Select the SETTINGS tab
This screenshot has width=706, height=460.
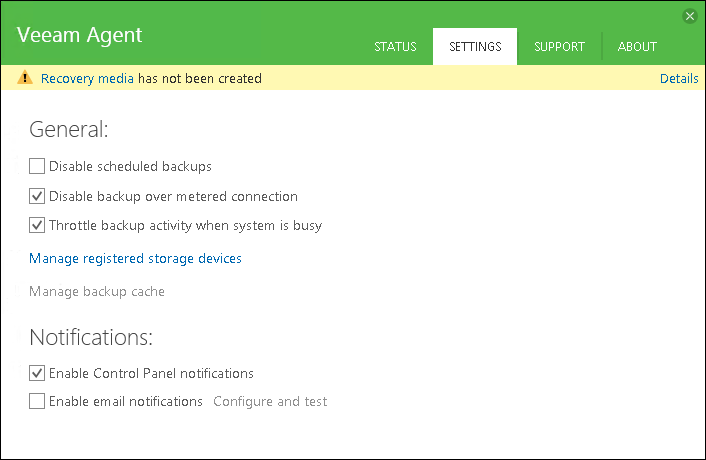(x=475, y=47)
